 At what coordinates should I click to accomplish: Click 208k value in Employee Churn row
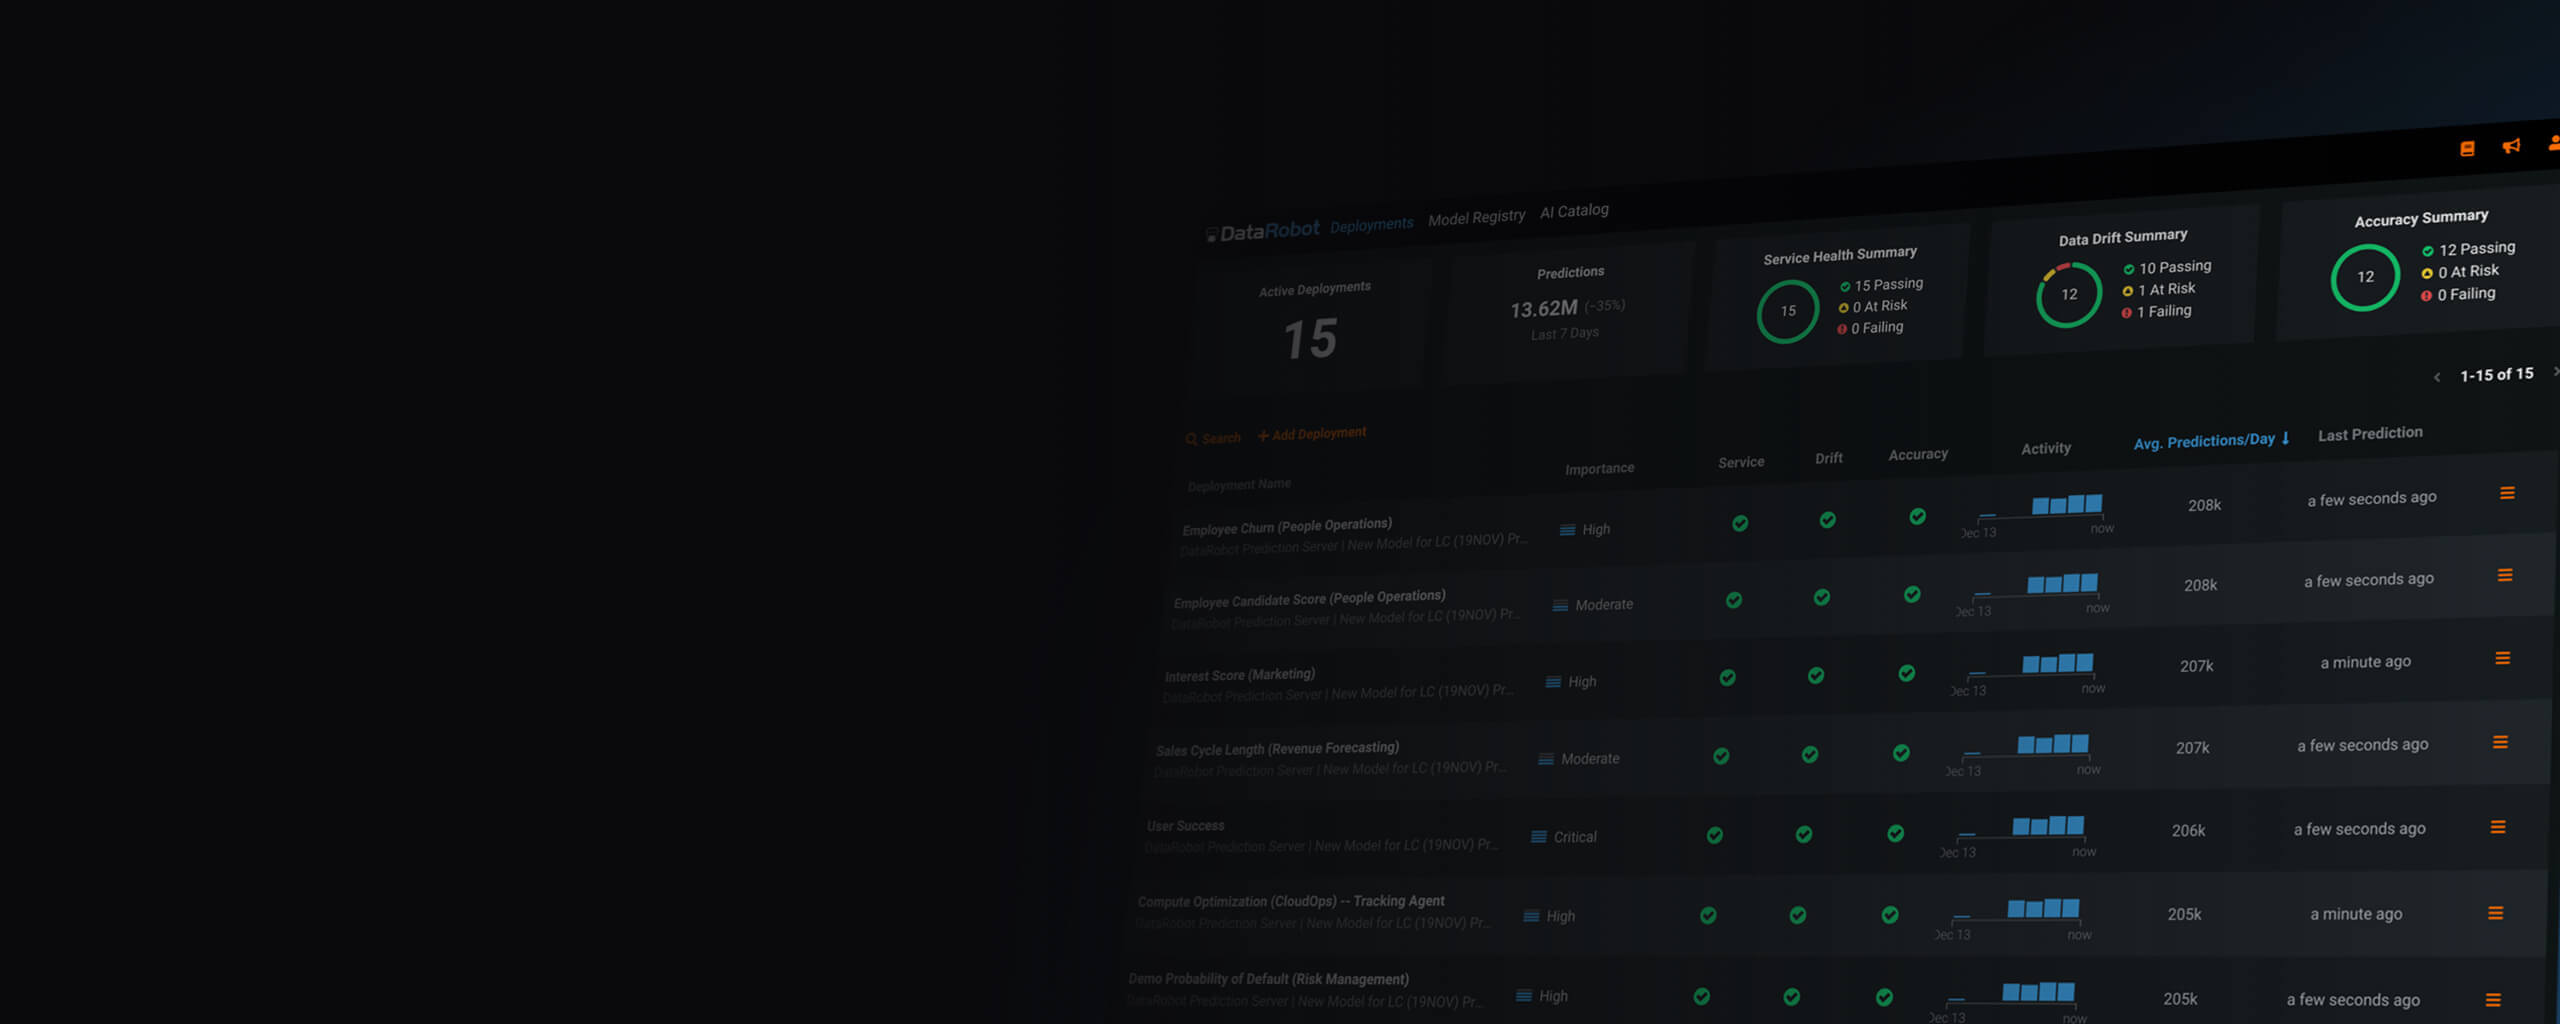coord(2204,505)
